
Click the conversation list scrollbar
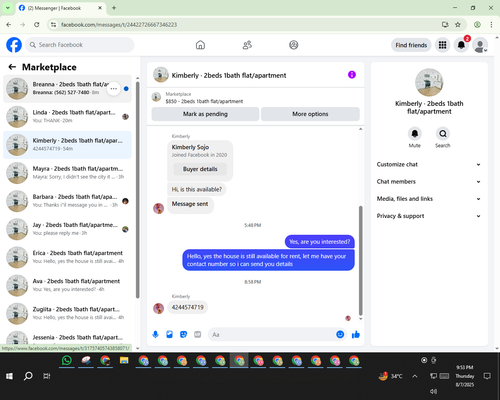tap(138, 190)
